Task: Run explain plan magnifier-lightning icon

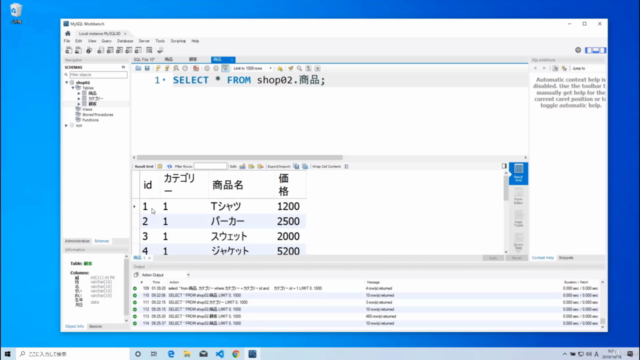Action: click(176, 68)
